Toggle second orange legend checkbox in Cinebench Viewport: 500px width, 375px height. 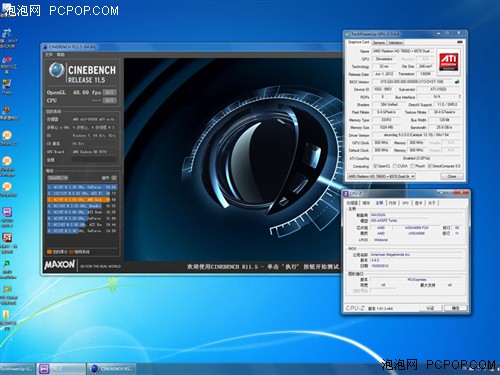(71, 252)
